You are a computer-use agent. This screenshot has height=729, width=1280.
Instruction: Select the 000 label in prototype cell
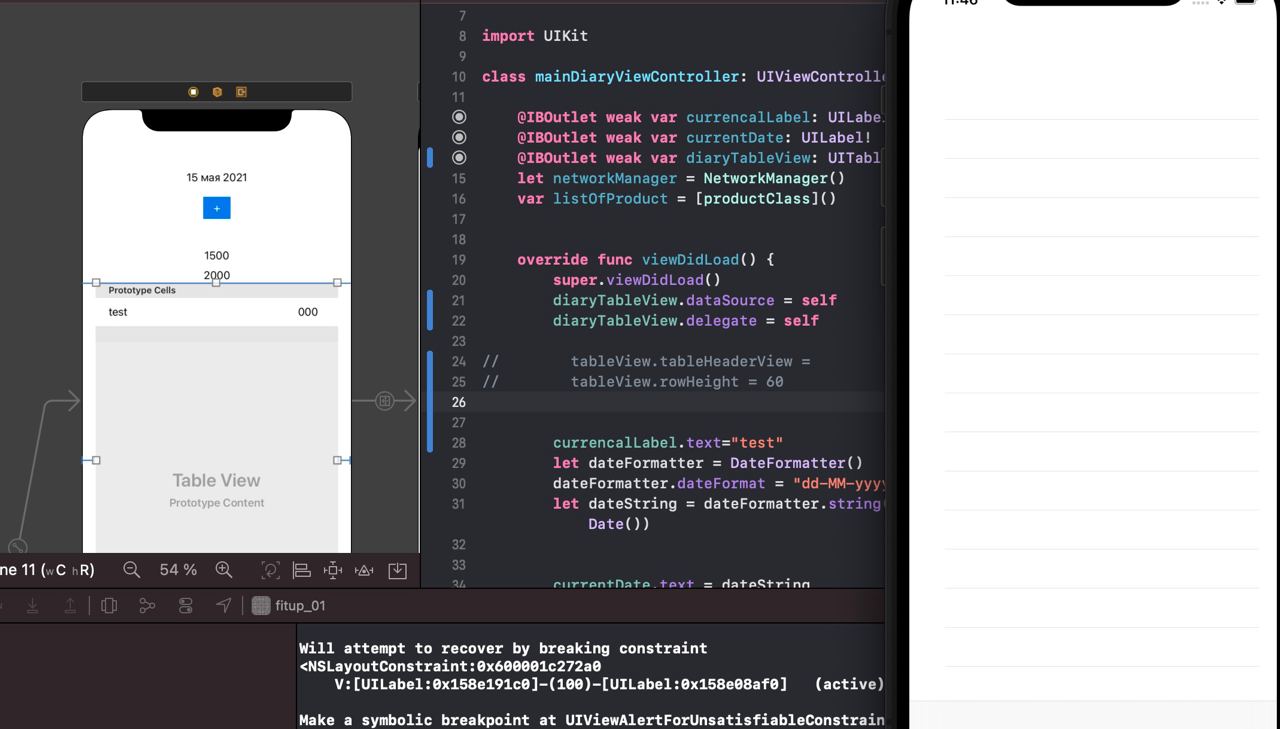point(308,312)
